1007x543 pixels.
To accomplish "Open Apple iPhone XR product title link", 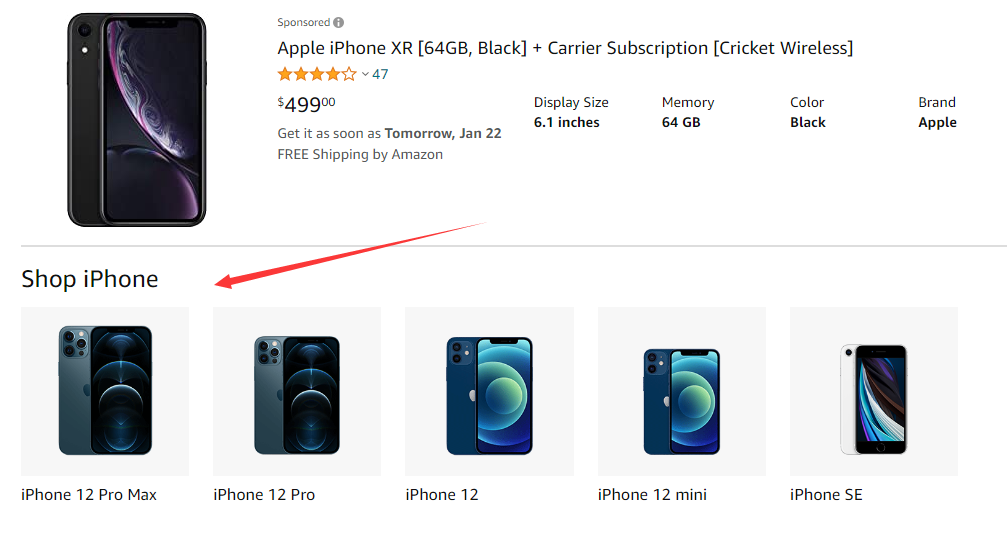I will point(565,48).
